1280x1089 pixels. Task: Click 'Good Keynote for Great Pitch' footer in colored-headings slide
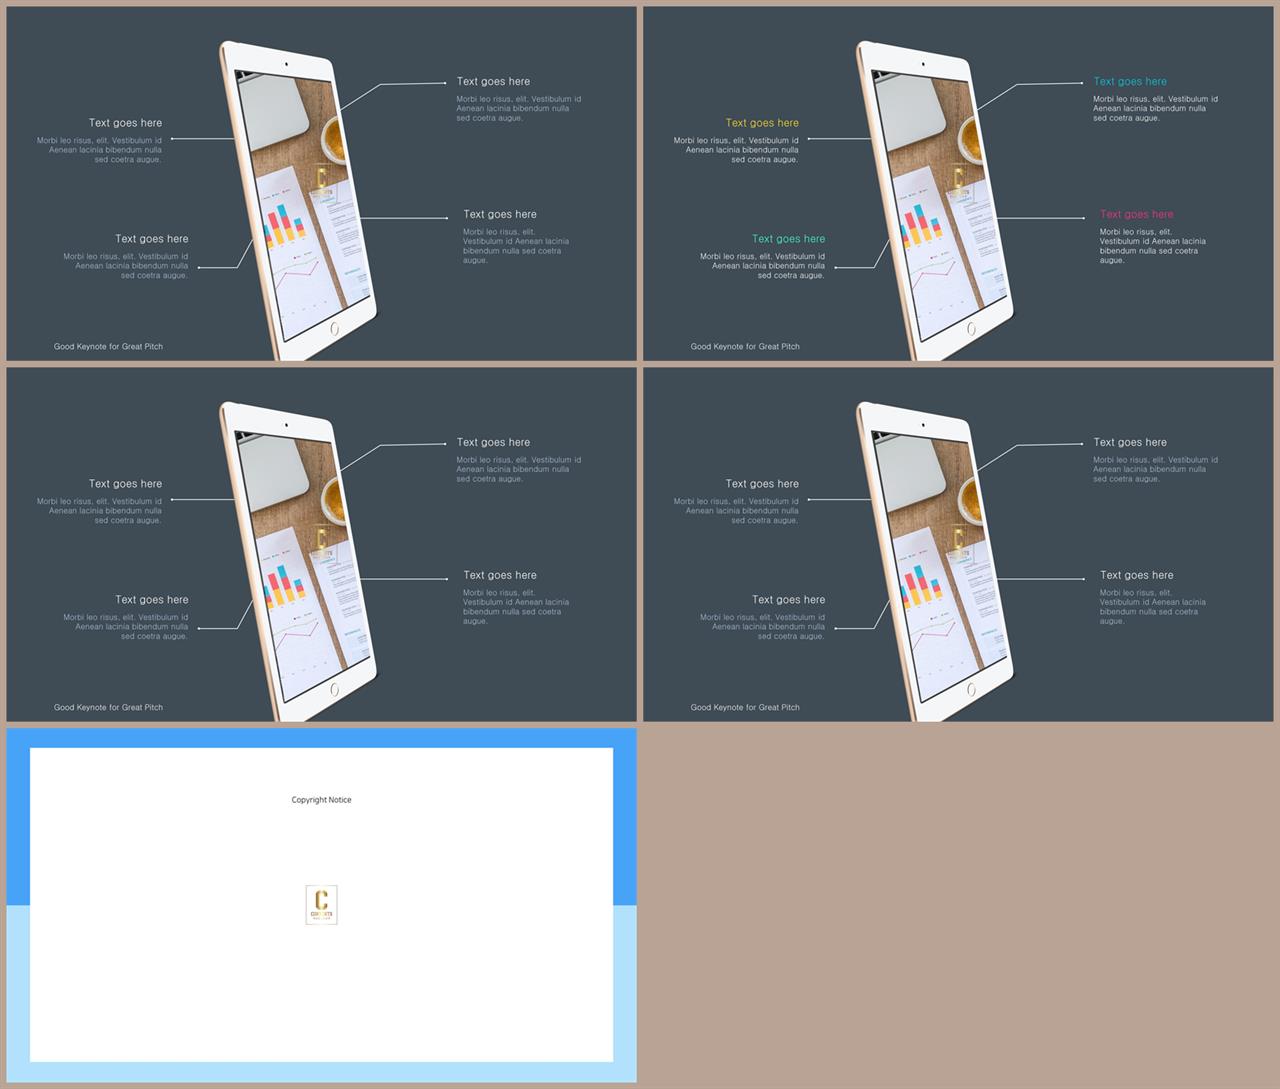click(x=745, y=347)
